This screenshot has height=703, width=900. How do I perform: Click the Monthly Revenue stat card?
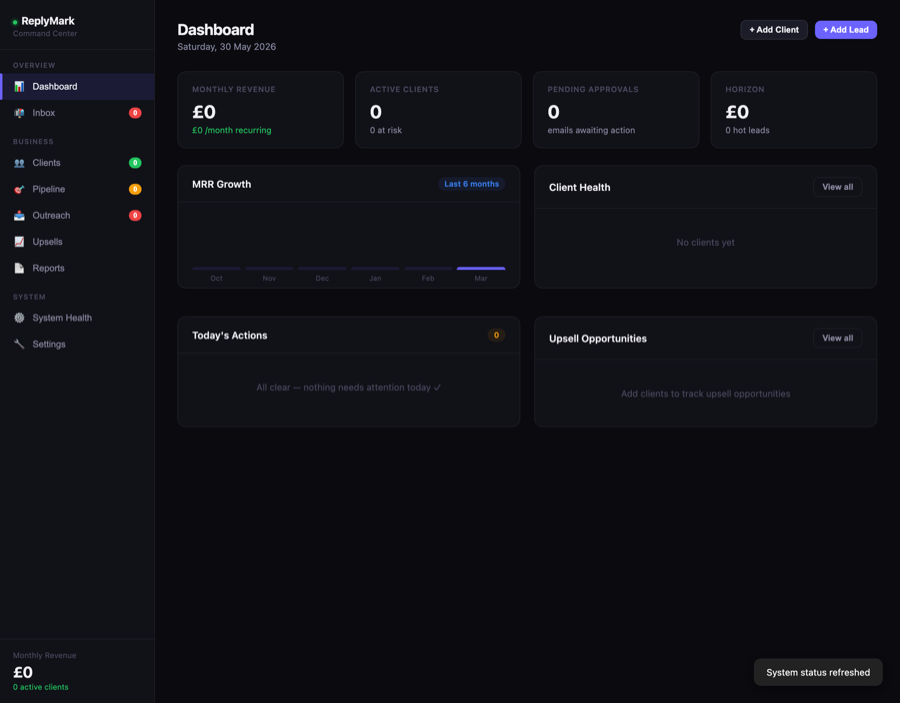click(261, 110)
